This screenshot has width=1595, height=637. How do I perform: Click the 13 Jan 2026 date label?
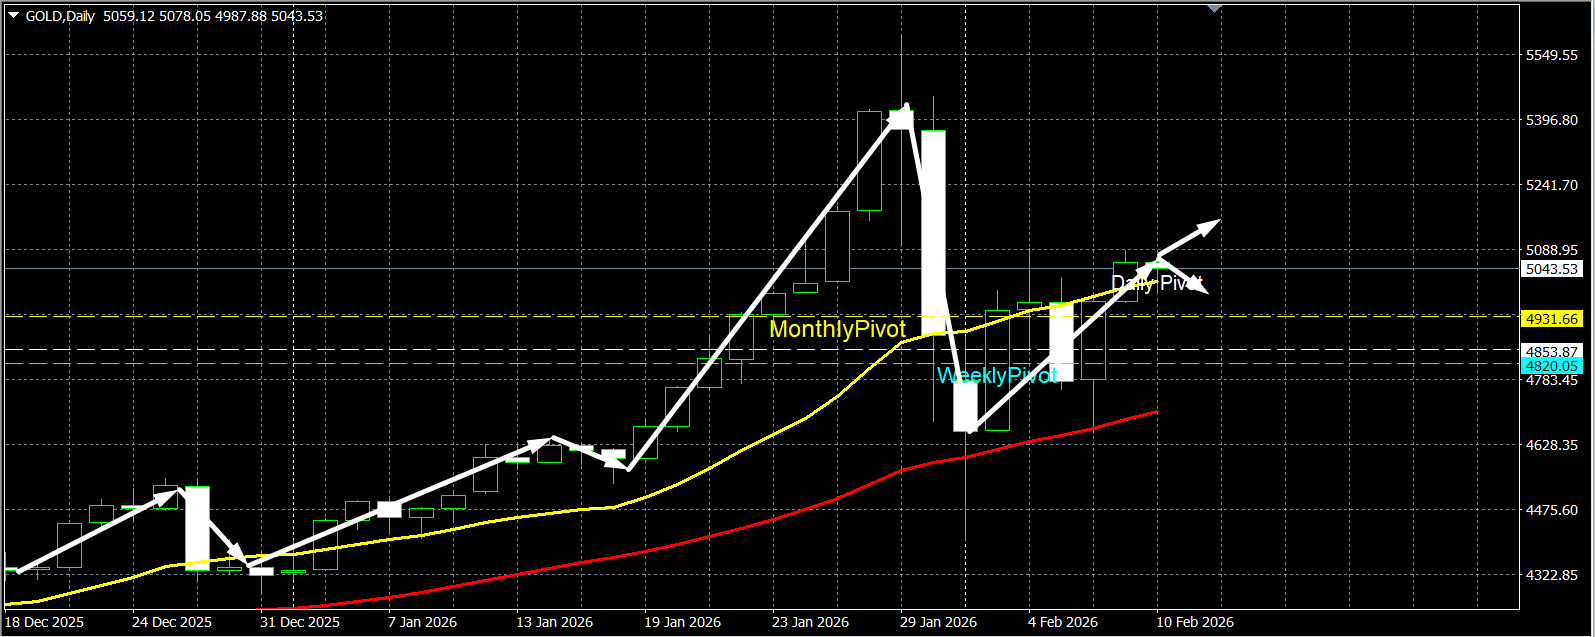tap(554, 622)
